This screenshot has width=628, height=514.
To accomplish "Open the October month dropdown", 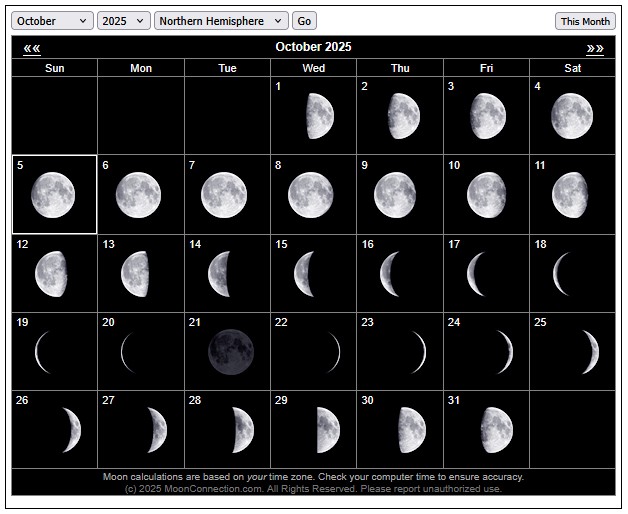I will pos(52,21).
